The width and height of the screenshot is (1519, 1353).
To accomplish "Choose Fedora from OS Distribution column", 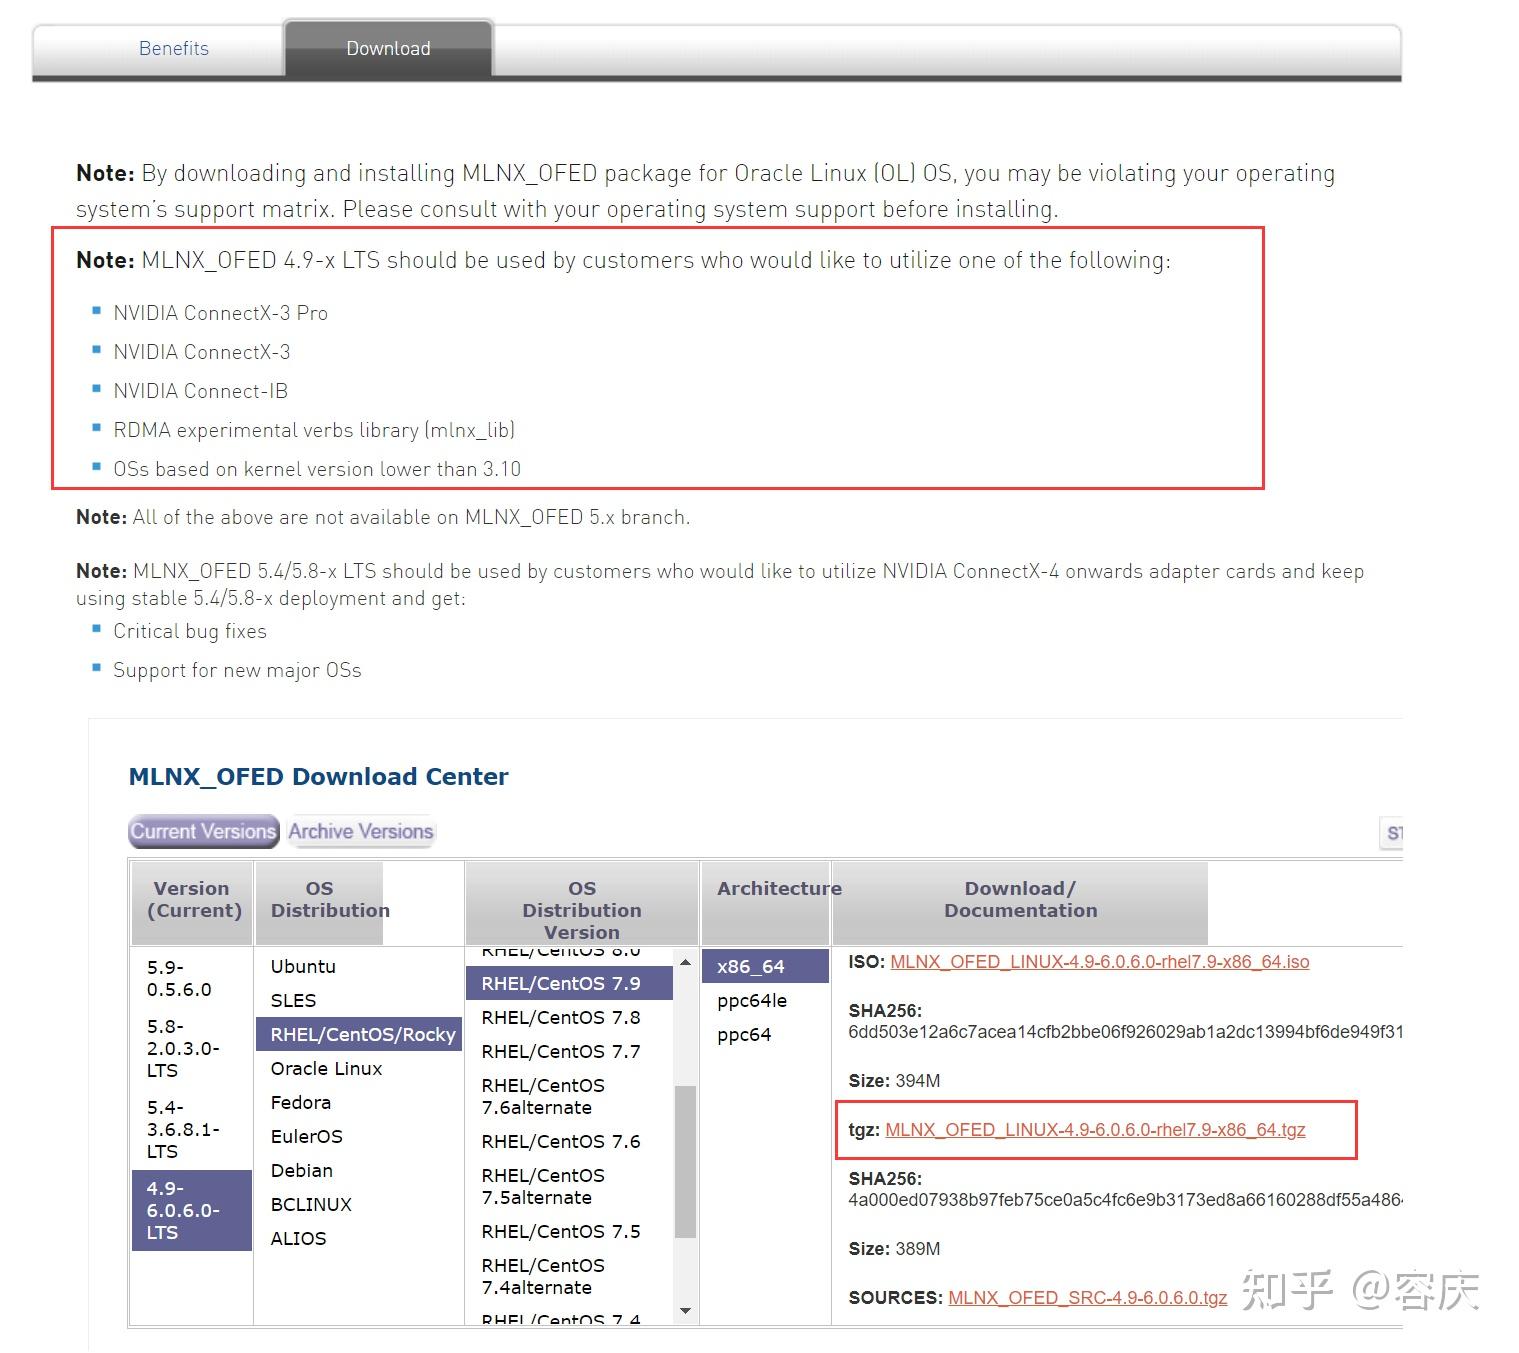I will point(301,1101).
